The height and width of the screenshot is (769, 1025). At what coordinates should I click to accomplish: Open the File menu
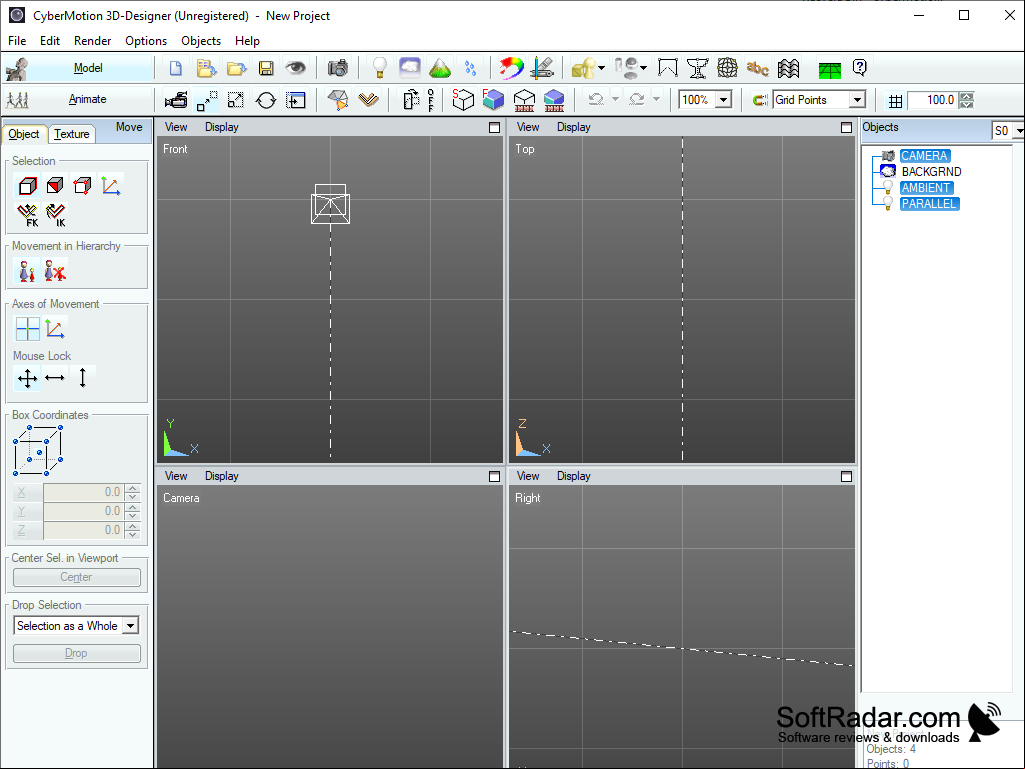pos(17,41)
